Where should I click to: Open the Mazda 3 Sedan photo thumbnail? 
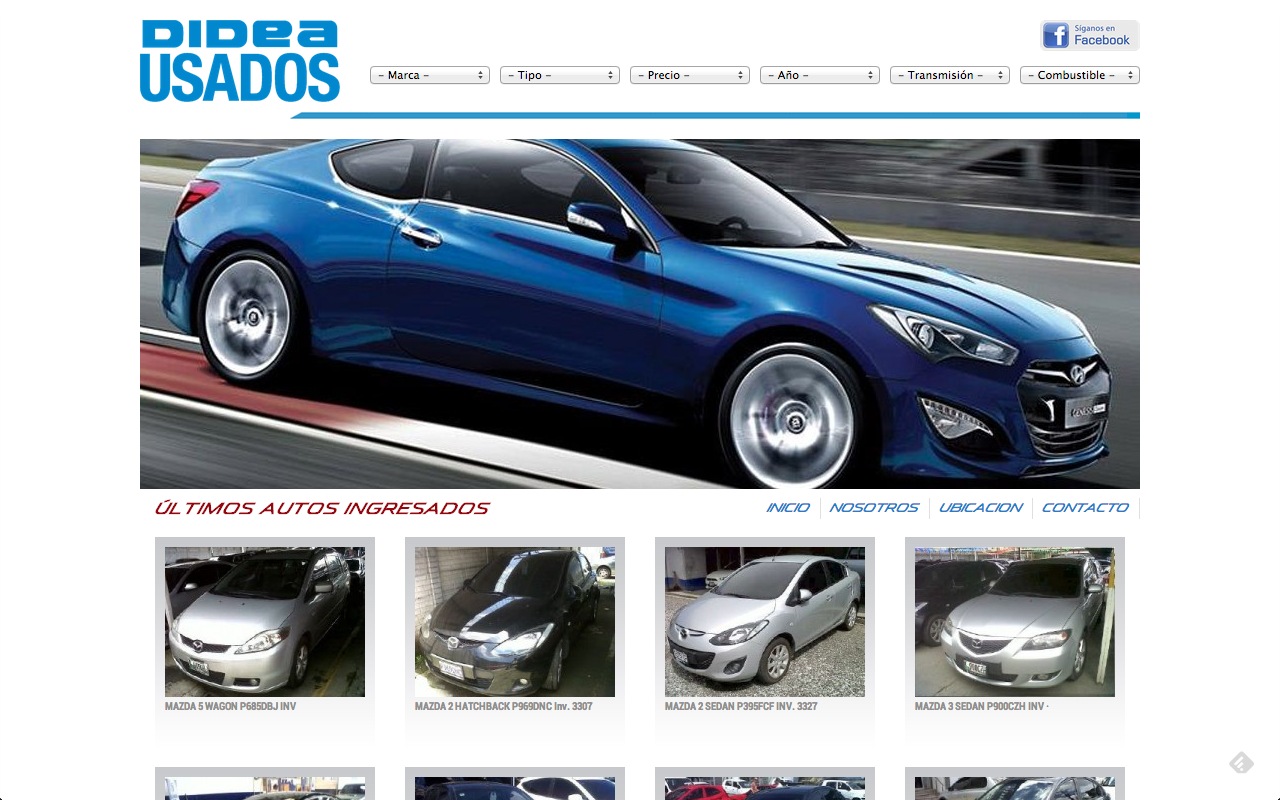(1015, 622)
